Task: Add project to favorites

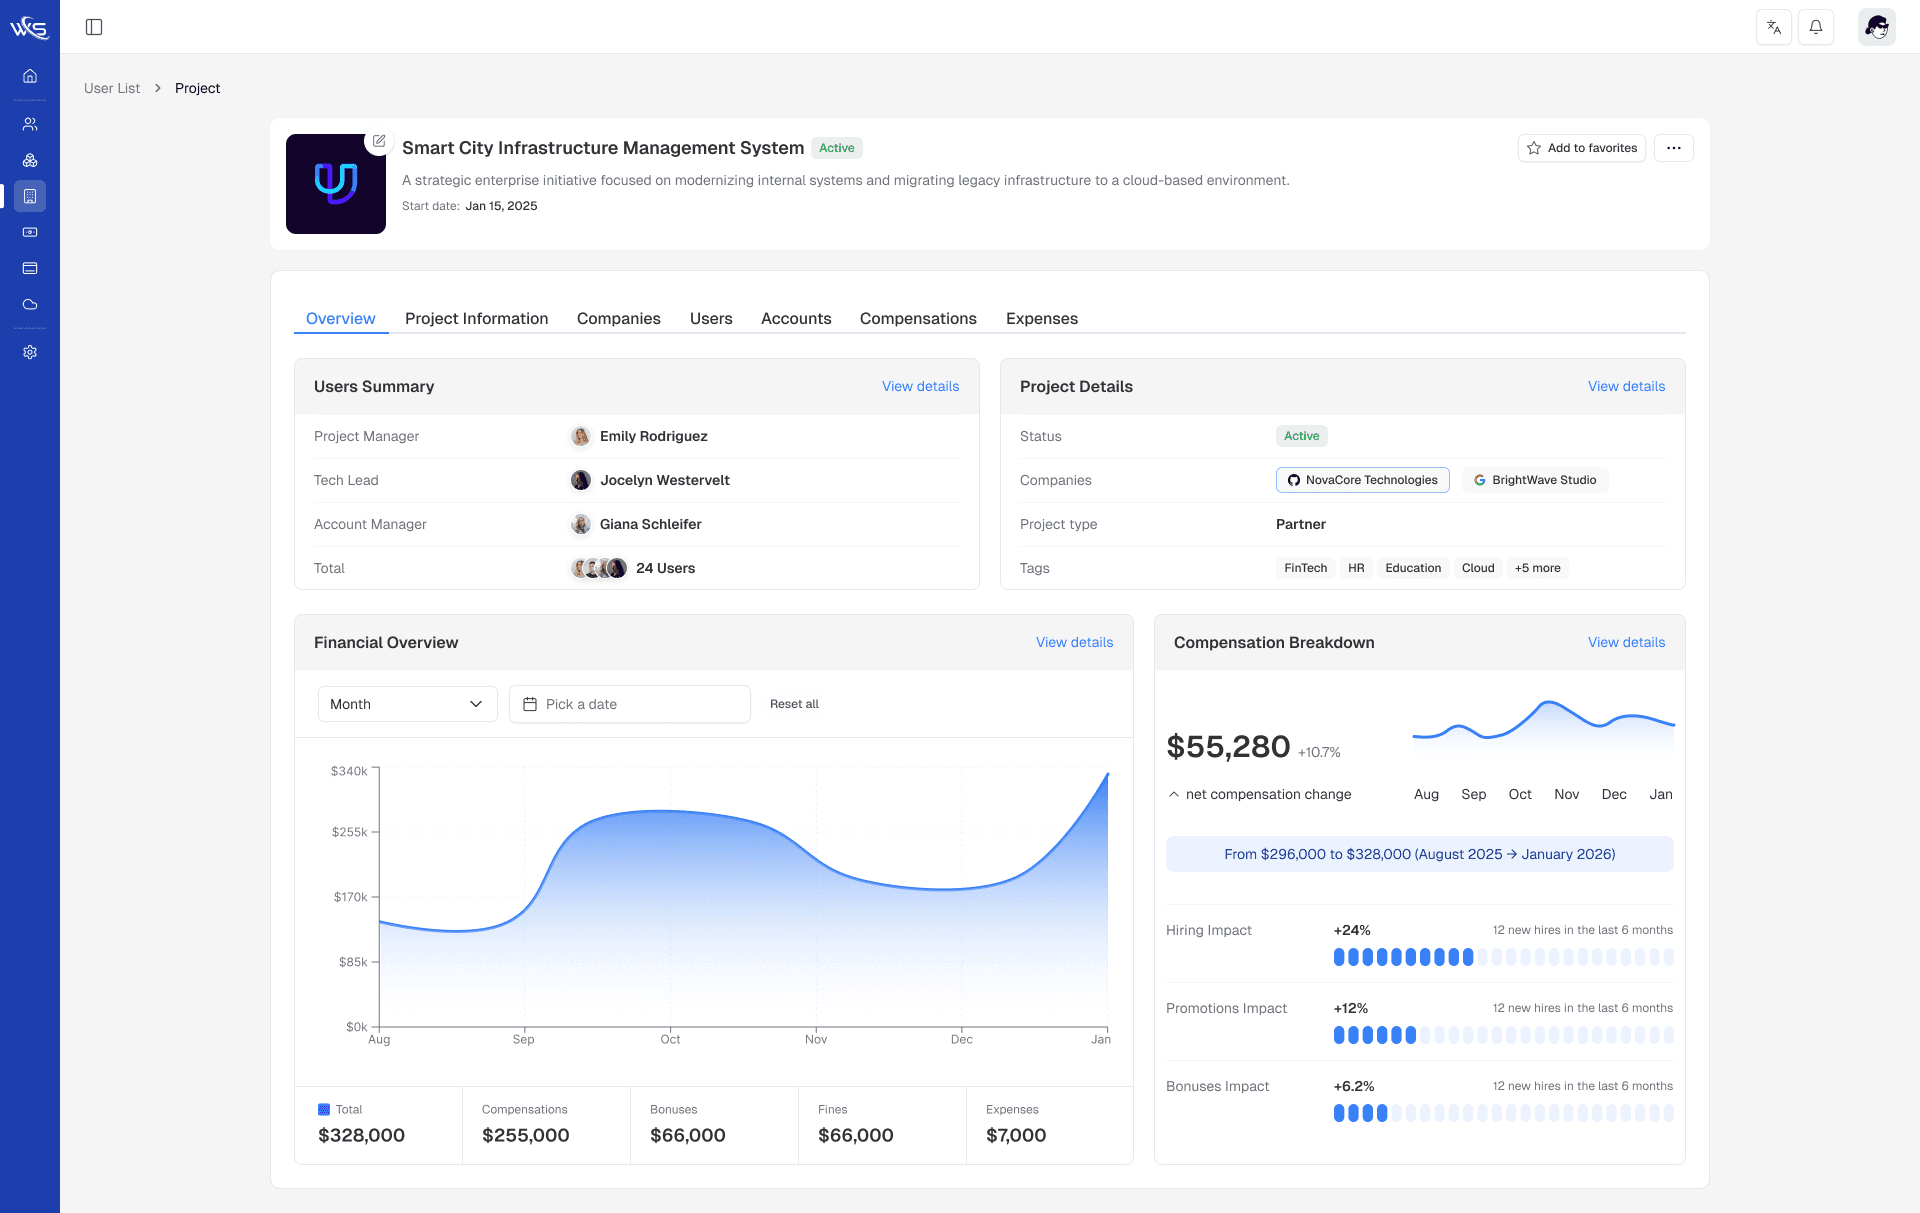Action: [x=1581, y=148]
